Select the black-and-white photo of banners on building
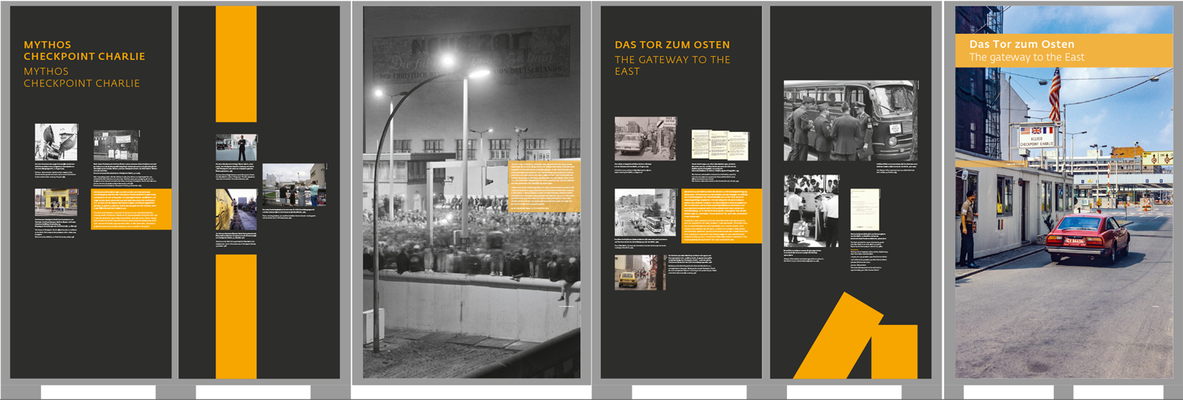Image resolution: width=1183 pixels, height=400 pixels. point(115,145)
